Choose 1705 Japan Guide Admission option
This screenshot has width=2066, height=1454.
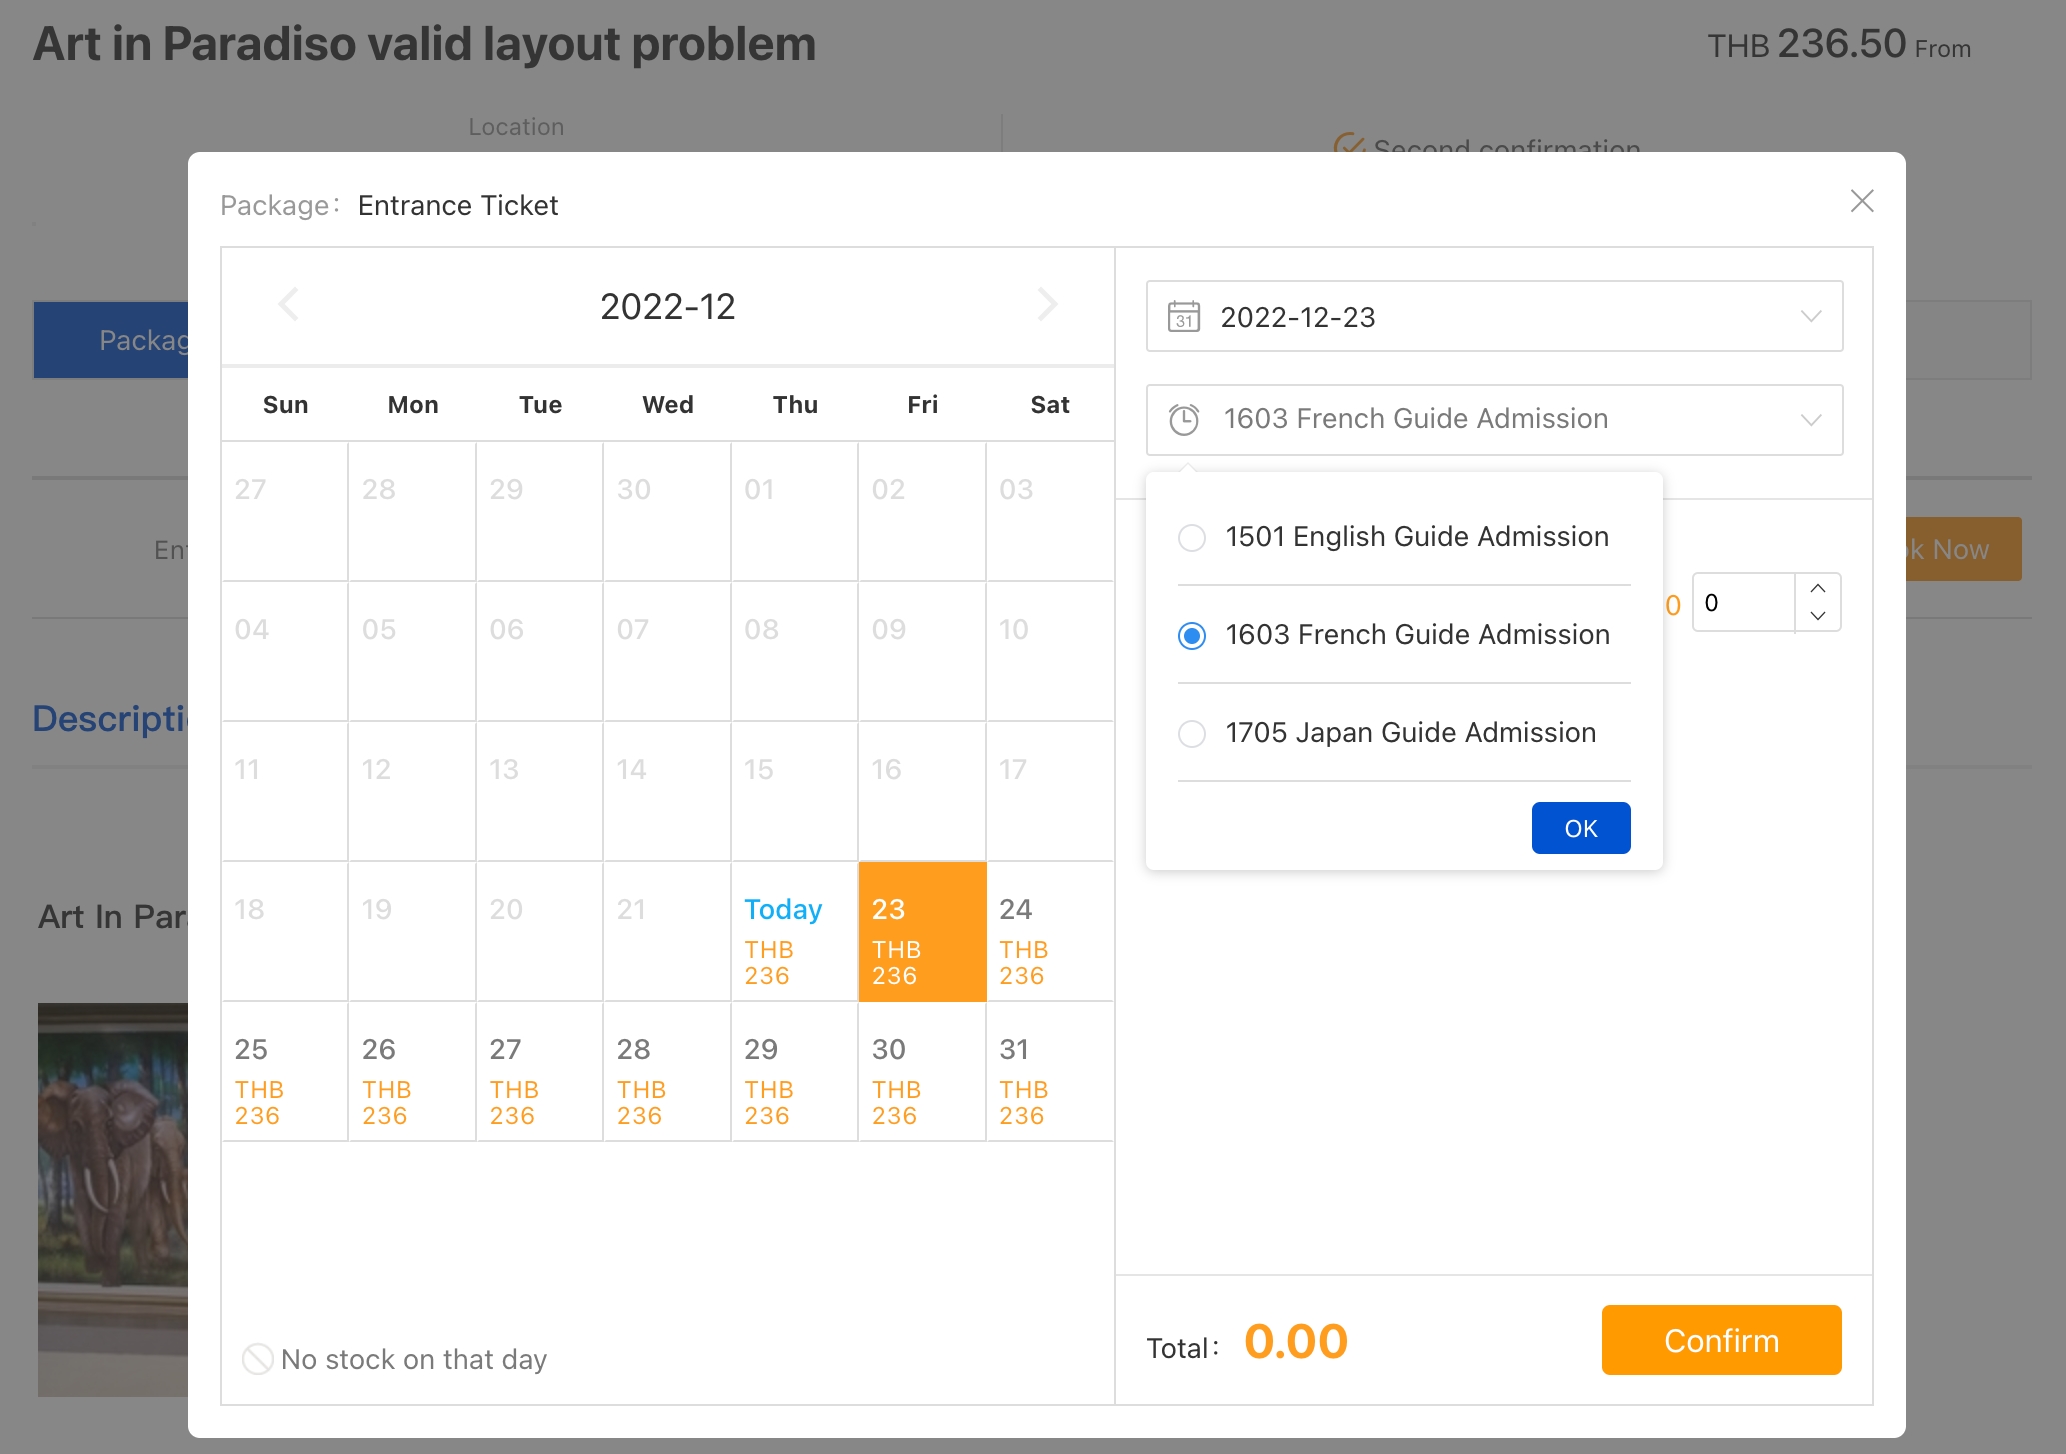[1192, 734]
